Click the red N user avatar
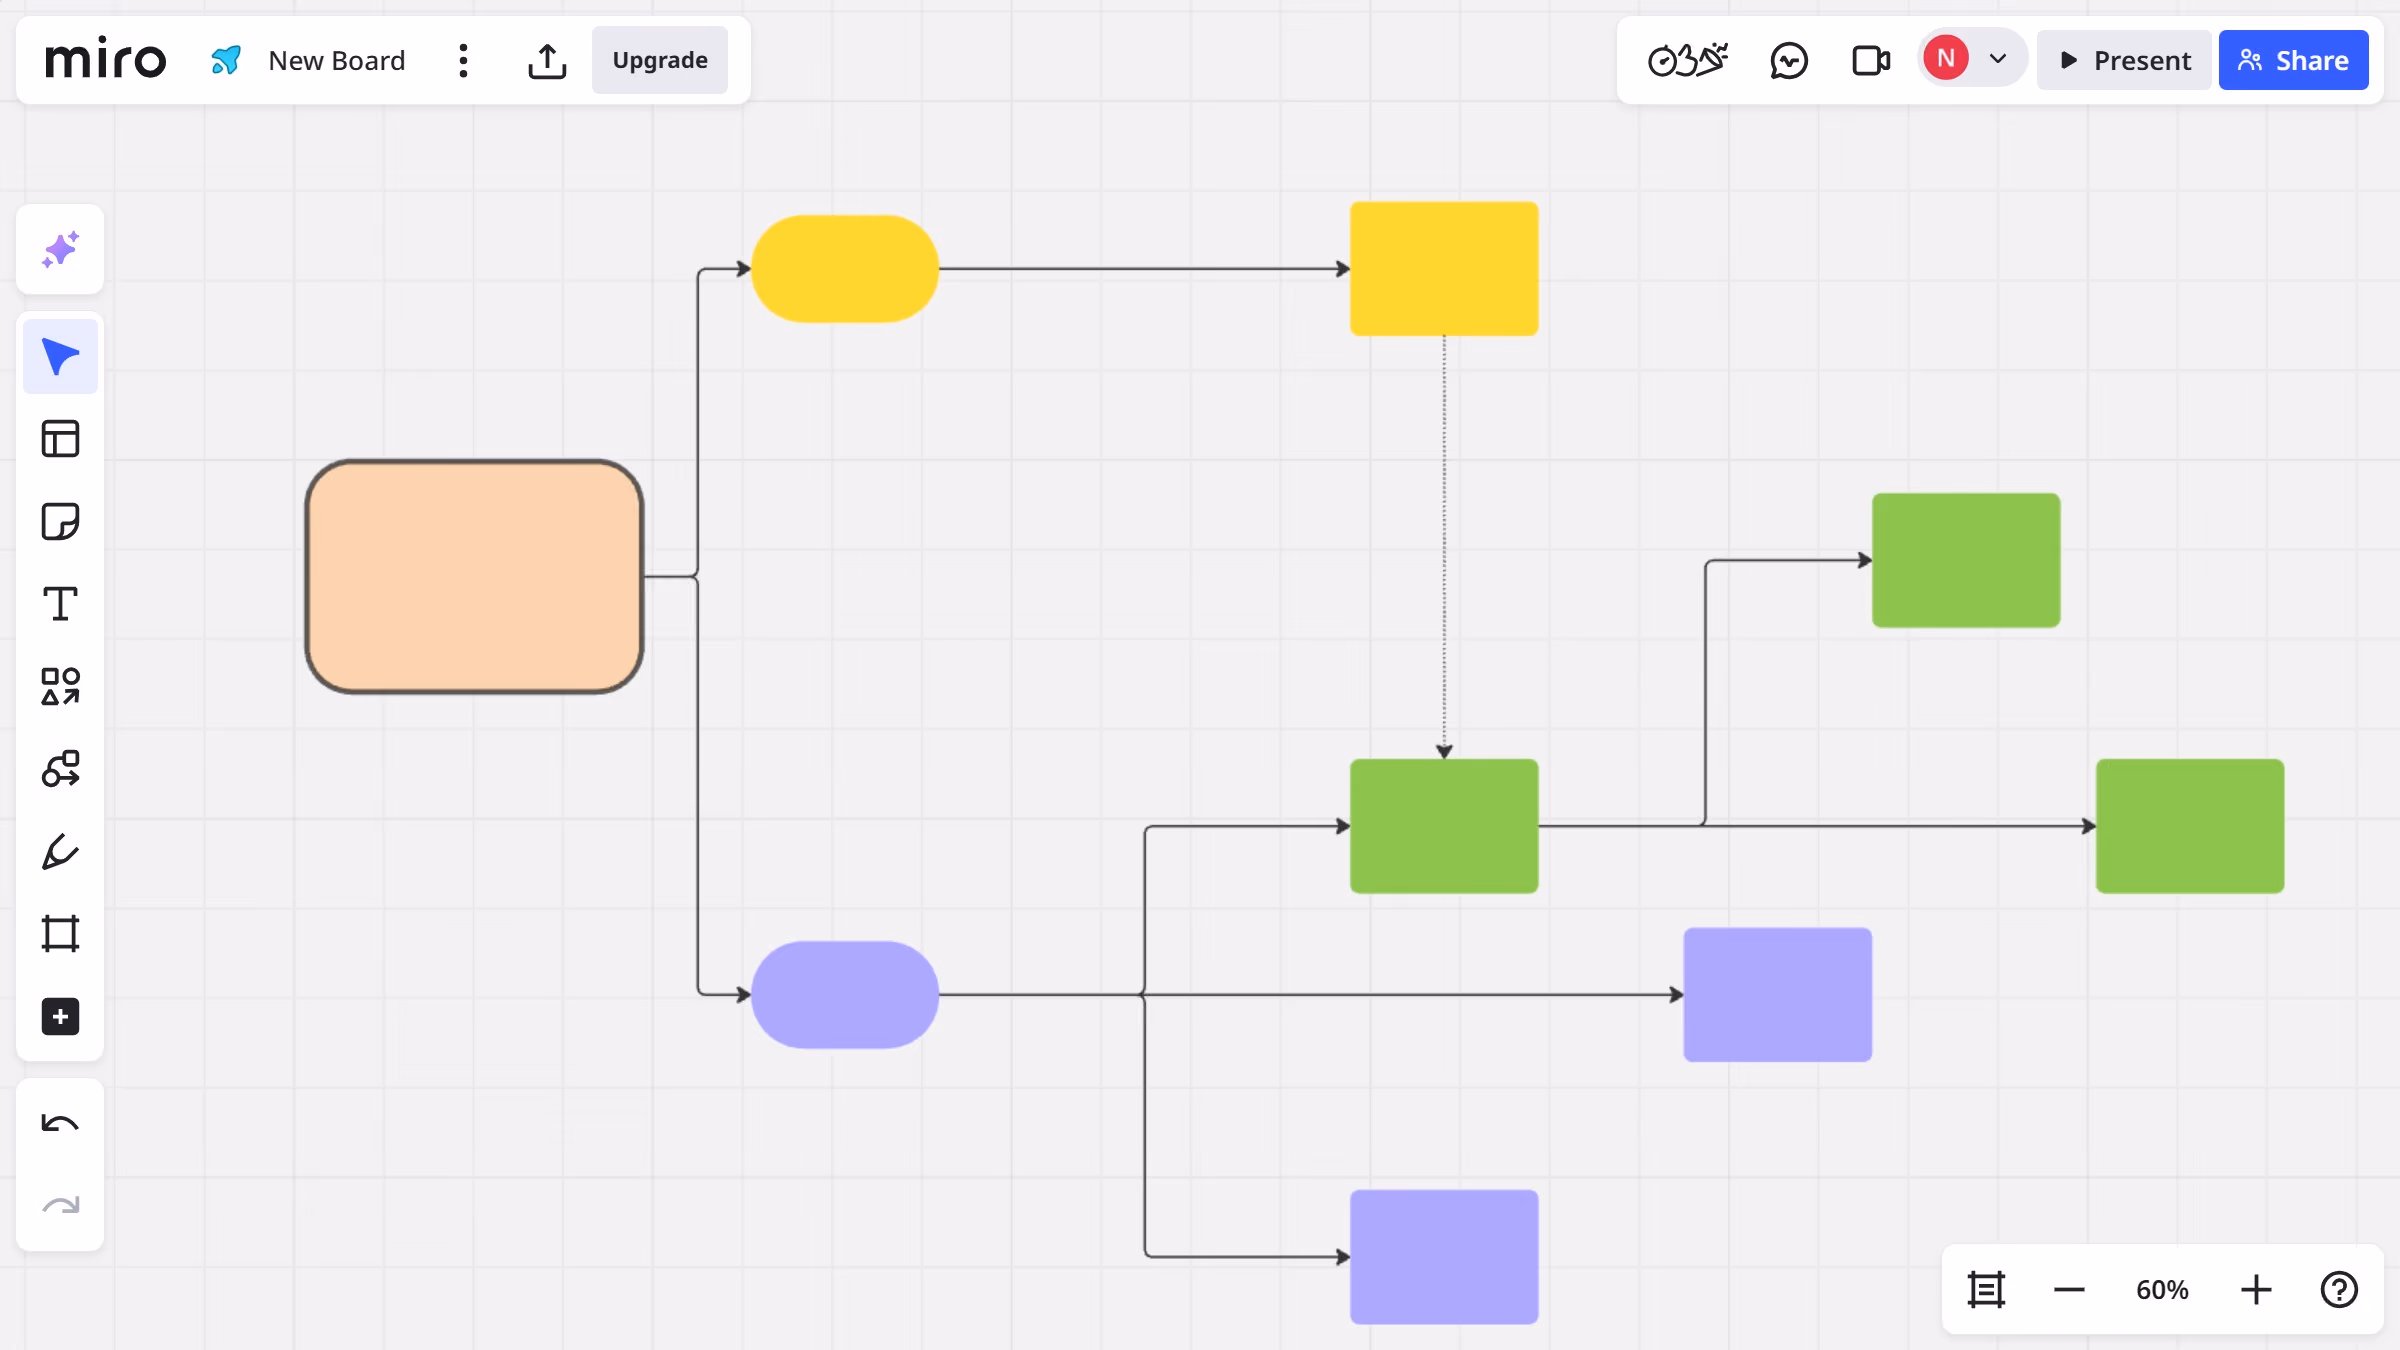 [x=1946, y=58]
